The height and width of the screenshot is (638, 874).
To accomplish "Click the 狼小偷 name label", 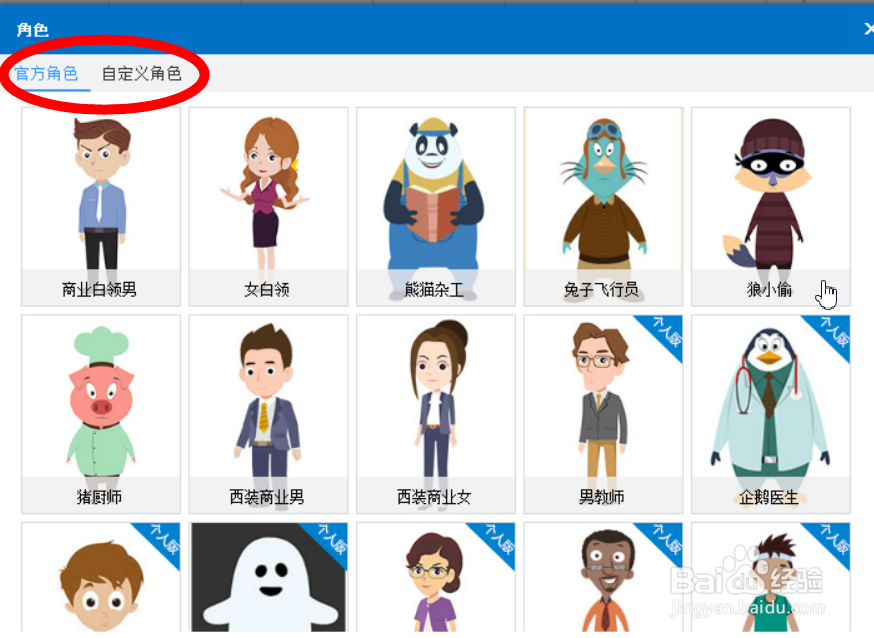I will (x=769, y=289).
